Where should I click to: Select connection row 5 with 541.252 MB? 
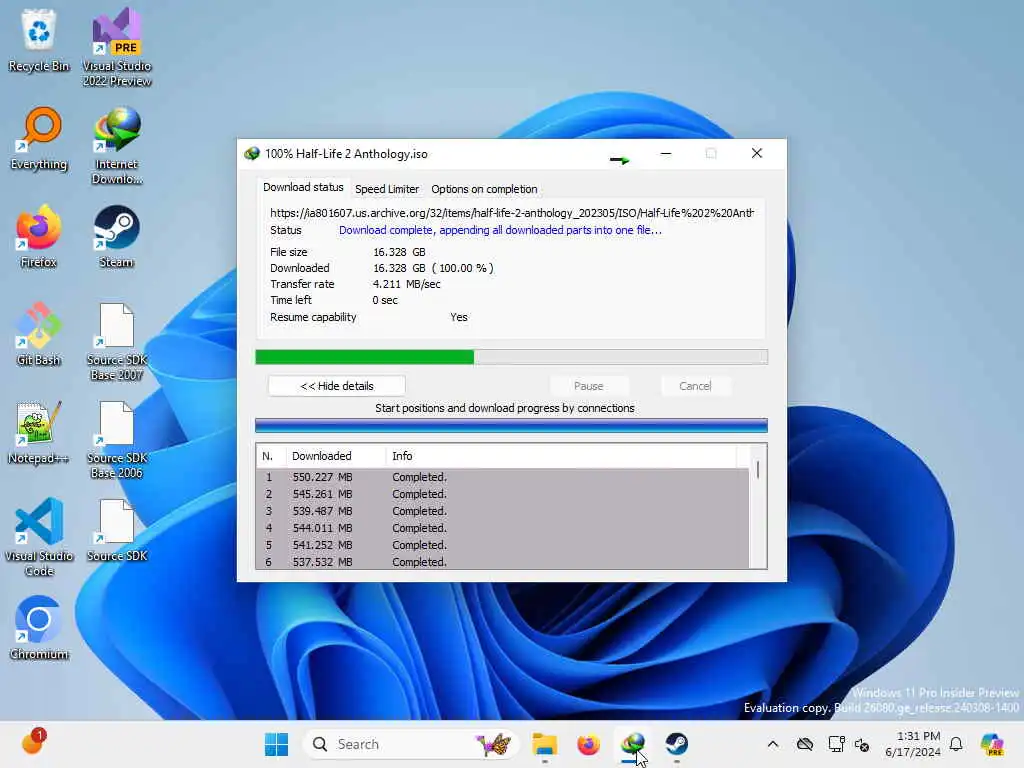coord(502,545)
